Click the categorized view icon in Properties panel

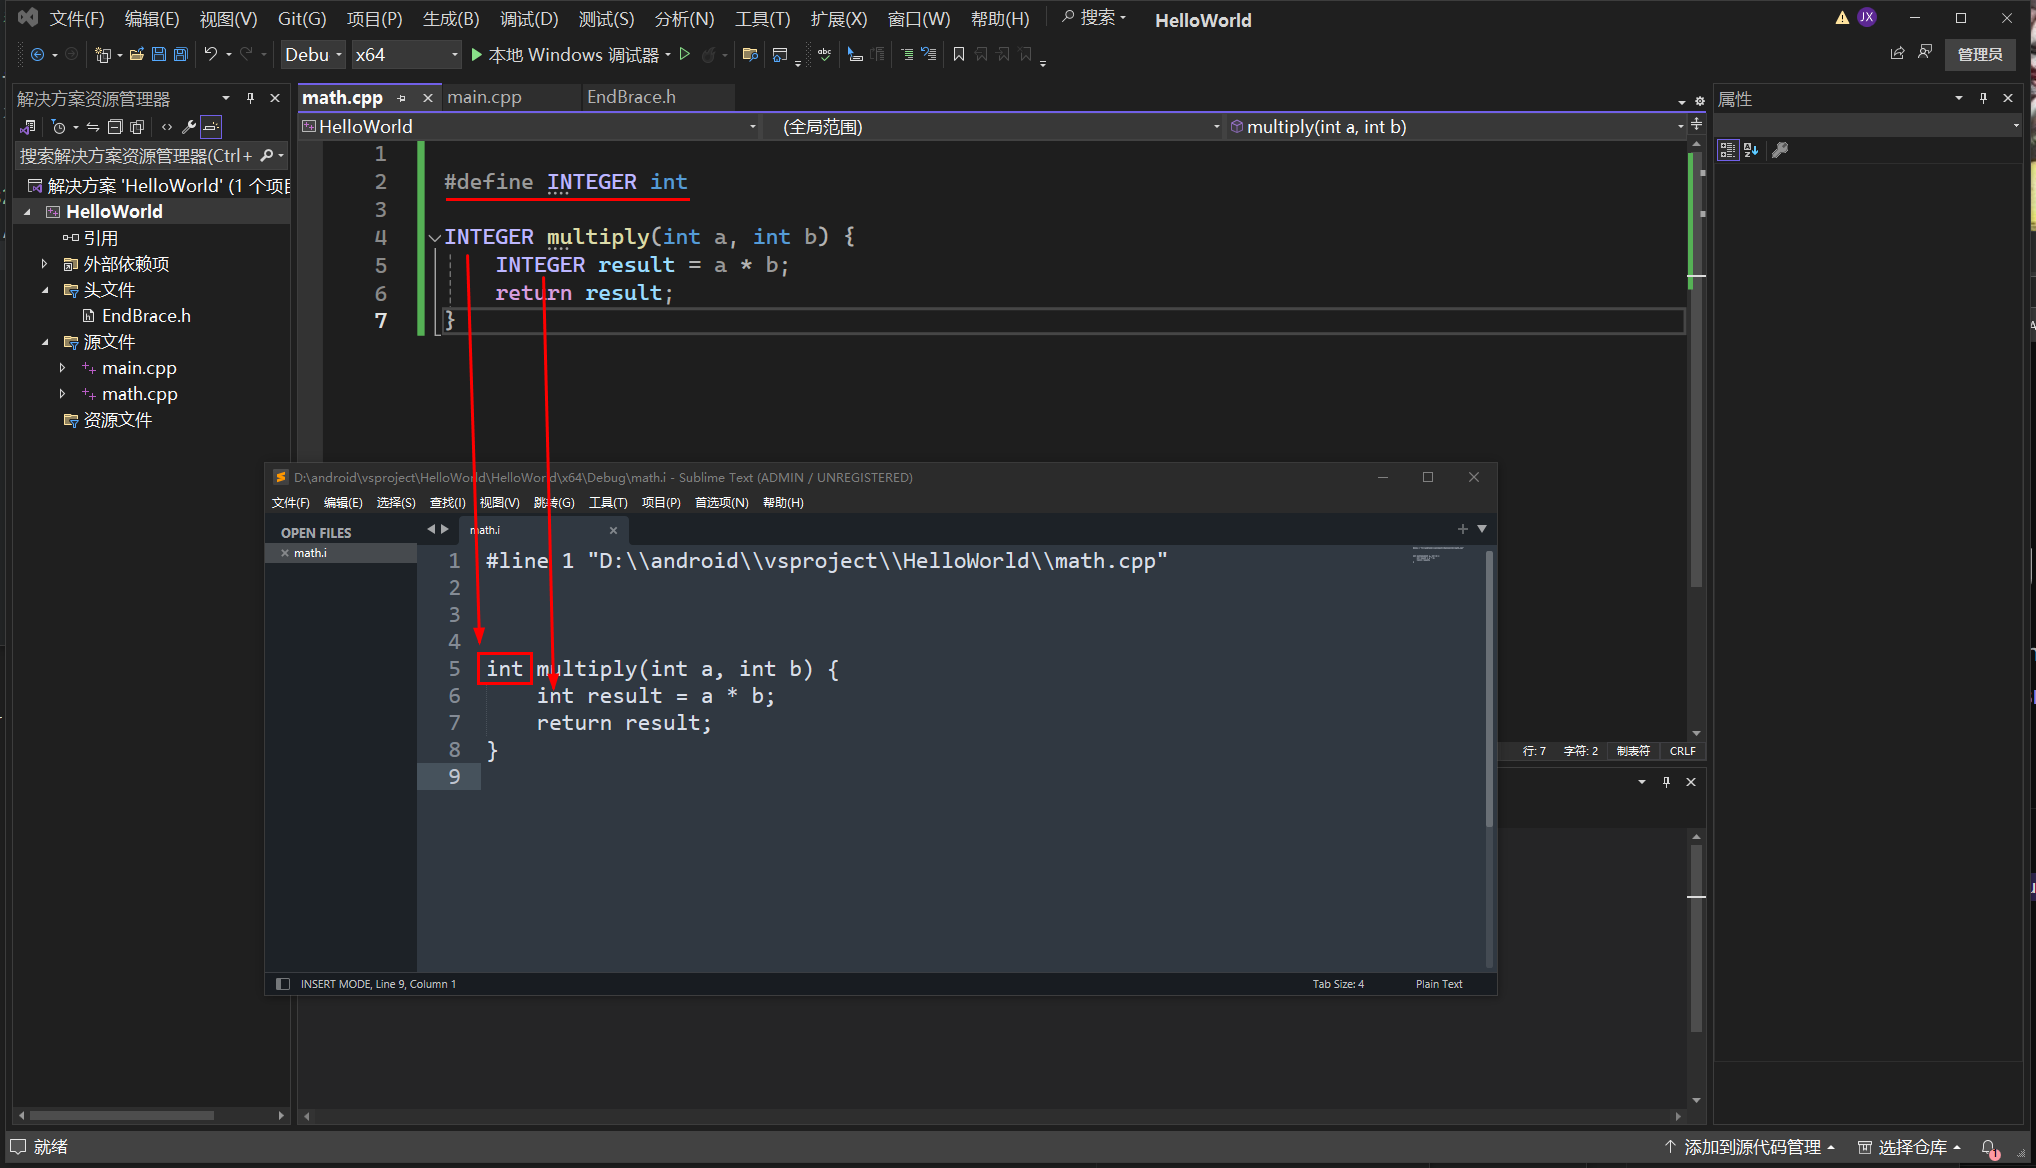coord(1727,150)
